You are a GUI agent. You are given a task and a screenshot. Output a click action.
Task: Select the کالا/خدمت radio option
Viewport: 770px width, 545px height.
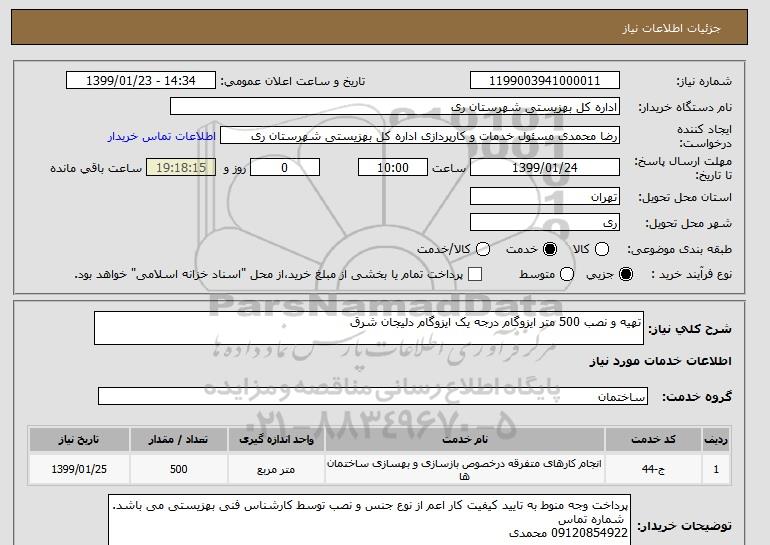point(483,249)
